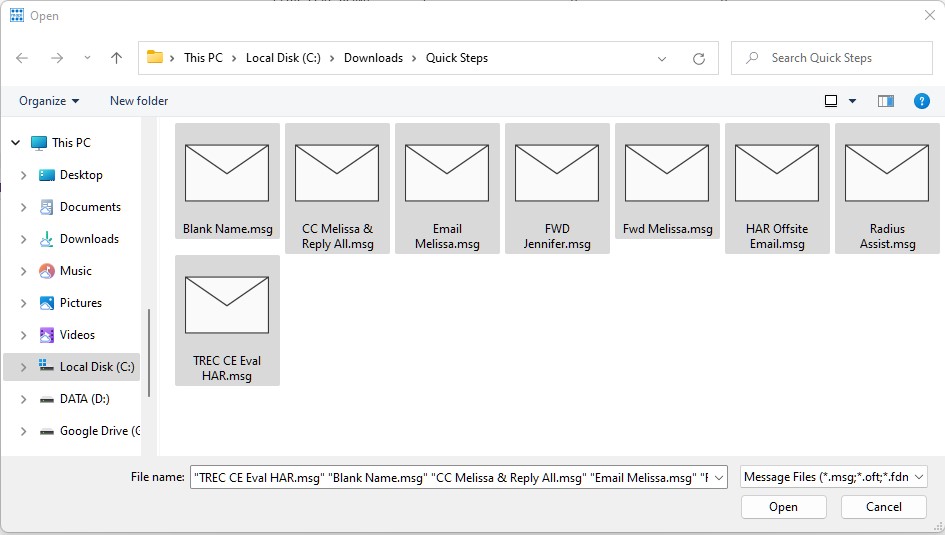Open the recent locations chevron

tap(87, 58)
